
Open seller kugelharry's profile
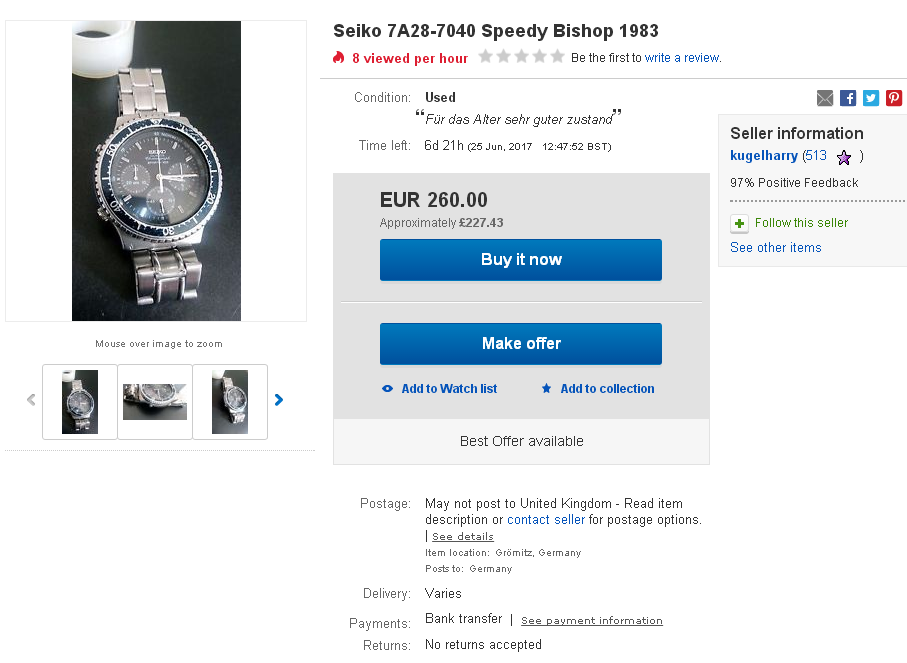764,156
